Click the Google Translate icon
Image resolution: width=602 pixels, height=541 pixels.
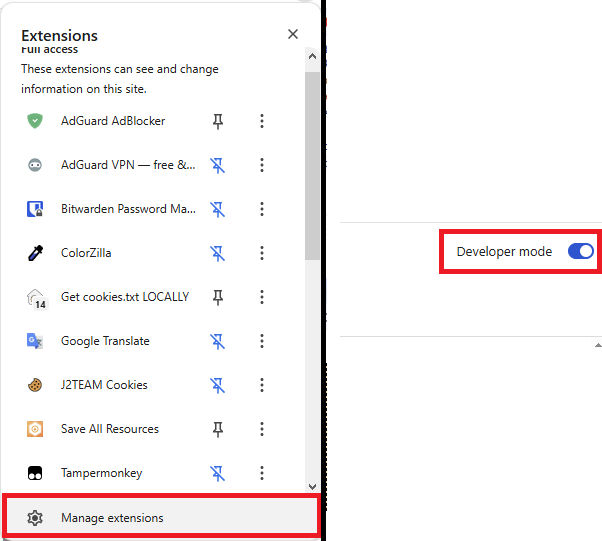pyautogui.click(x=35, y=341)
